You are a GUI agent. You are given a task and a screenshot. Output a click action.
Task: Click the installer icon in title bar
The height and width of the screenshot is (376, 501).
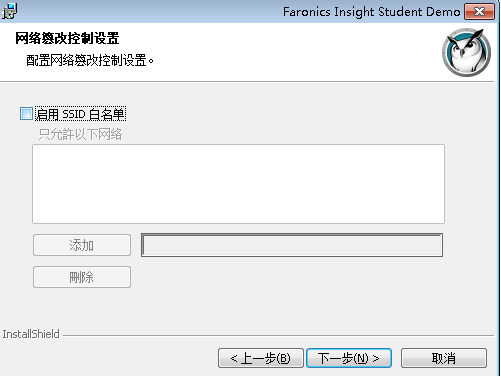tap(9, 11)
